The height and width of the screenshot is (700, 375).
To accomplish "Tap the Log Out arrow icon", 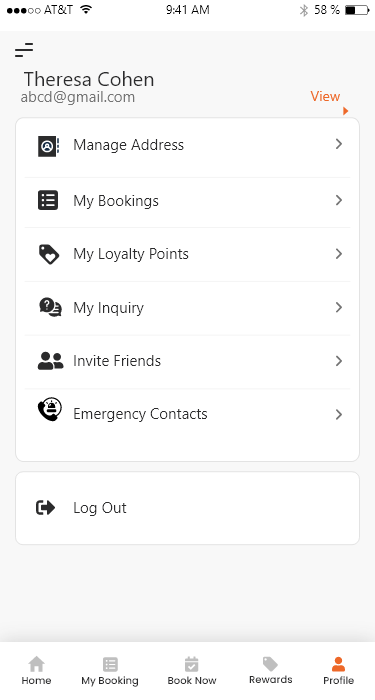I will [x=46, y=508].
